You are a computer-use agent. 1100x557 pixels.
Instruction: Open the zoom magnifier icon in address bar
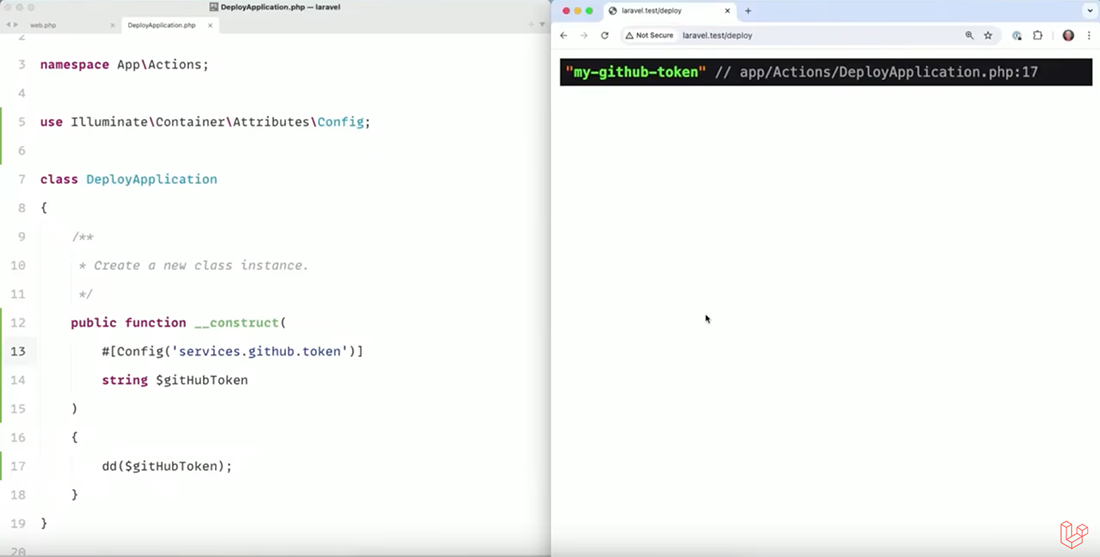tap(970, 35)
